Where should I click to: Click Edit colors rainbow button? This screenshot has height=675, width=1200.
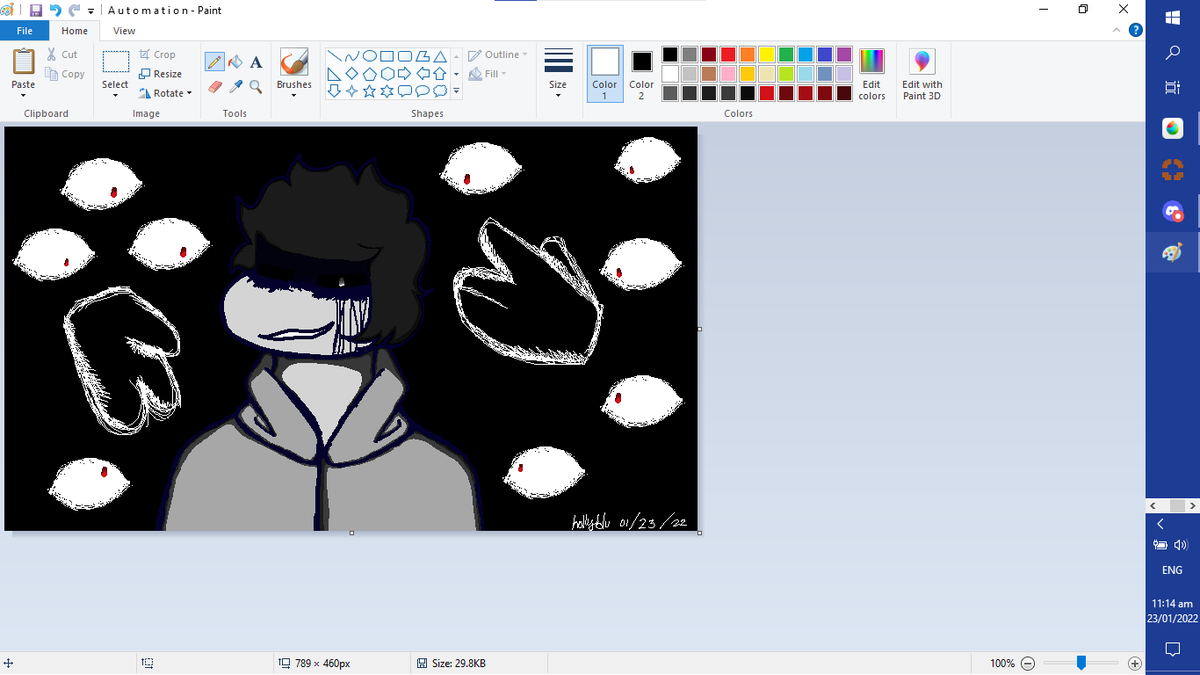pos(872,74)
